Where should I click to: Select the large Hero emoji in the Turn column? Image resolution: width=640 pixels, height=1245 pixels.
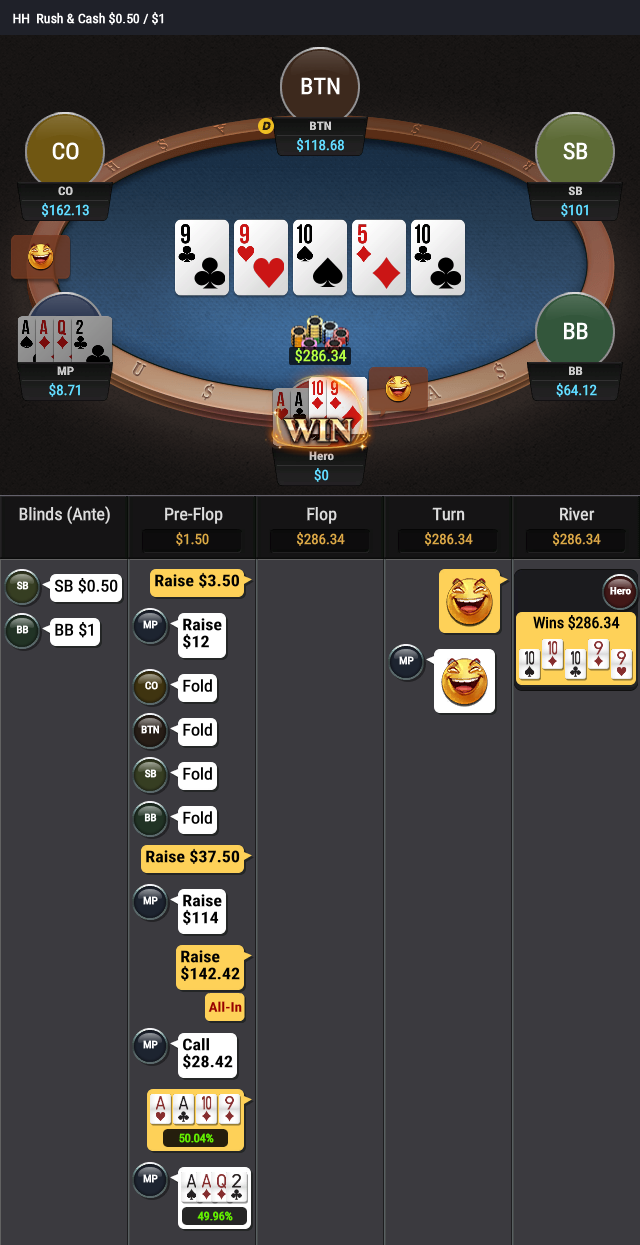click(469, 601)
